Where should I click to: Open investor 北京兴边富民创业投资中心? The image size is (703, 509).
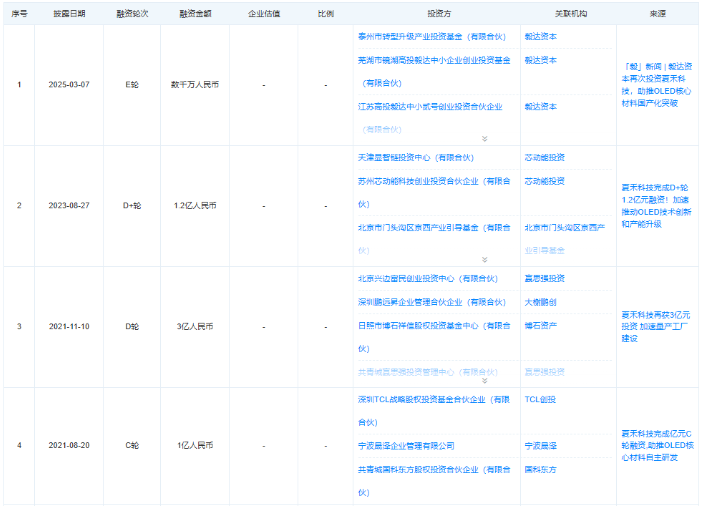427,279
